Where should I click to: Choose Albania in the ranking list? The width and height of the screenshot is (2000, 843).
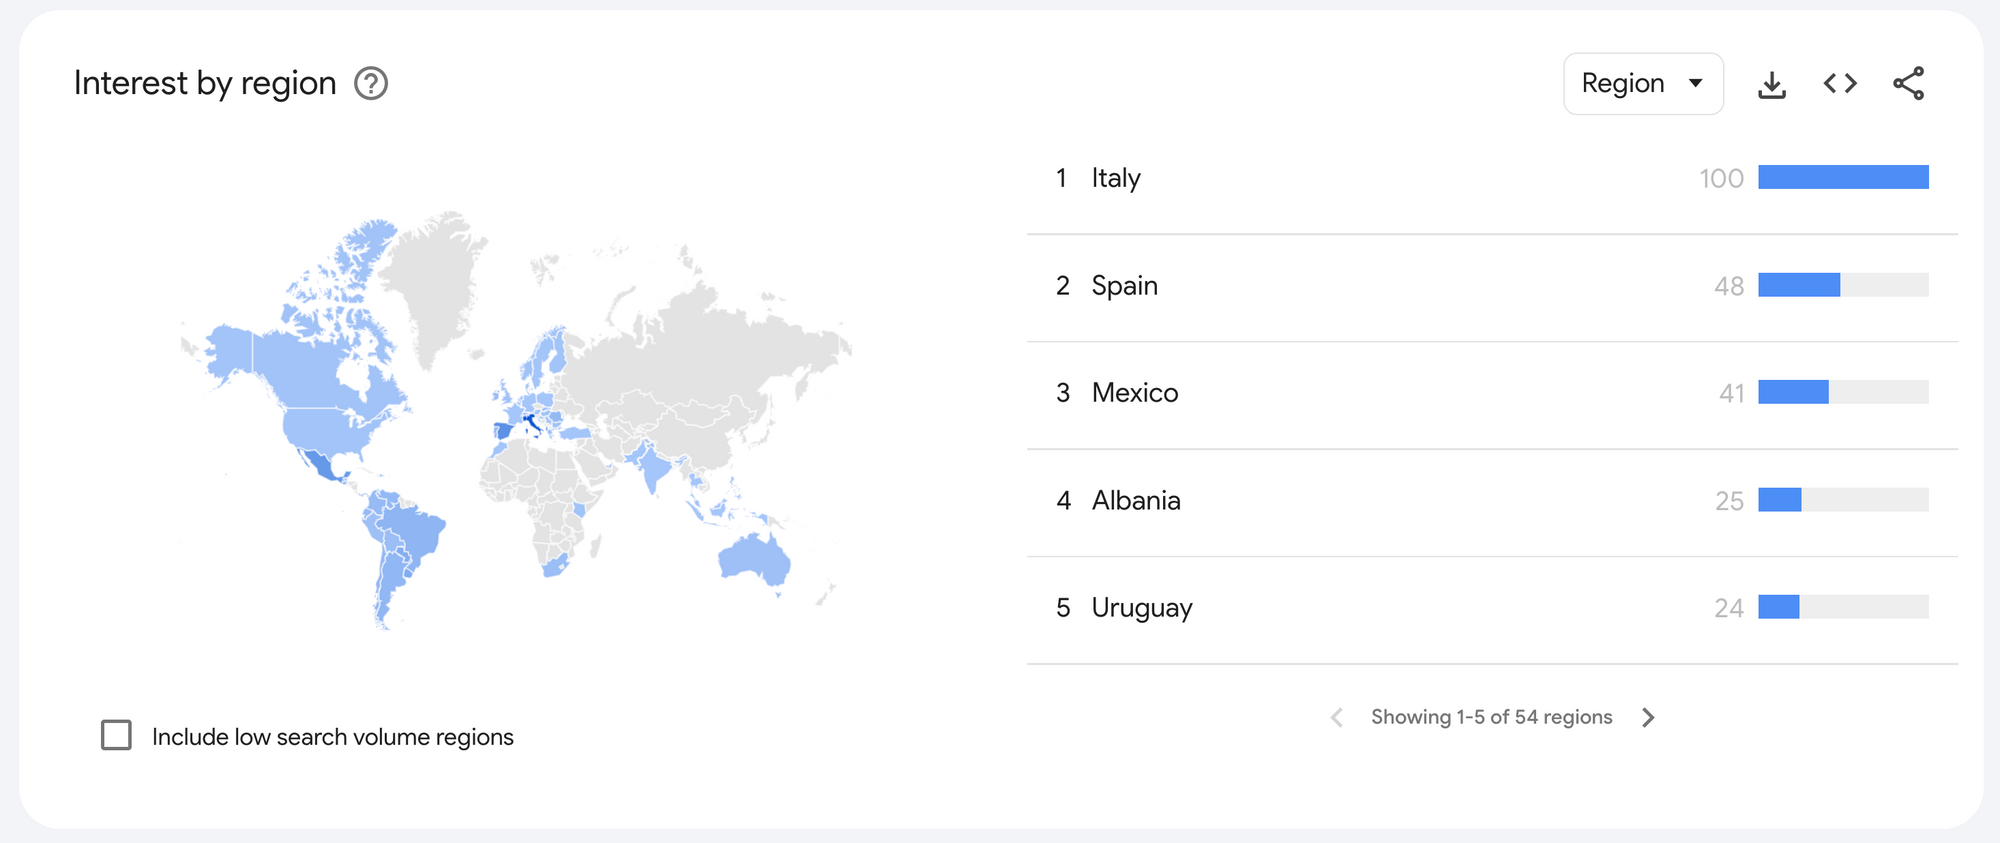pos(1135,500)
